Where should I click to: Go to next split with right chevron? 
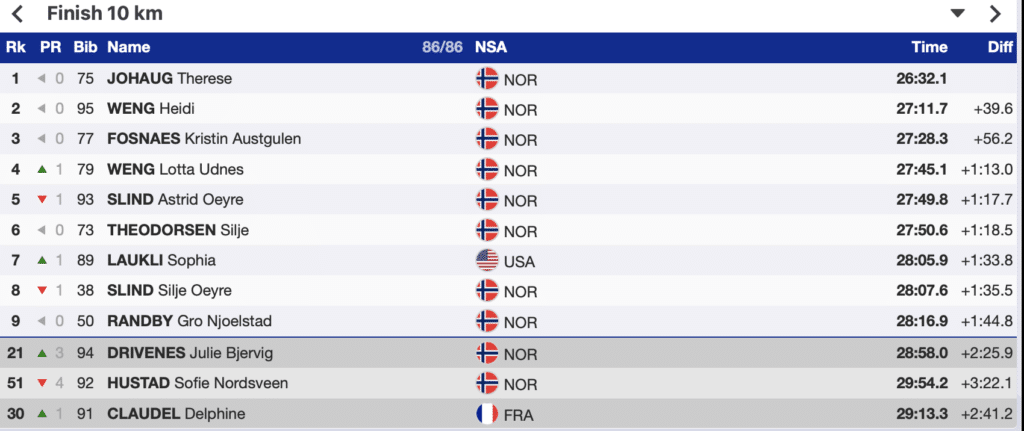[995, 14]
